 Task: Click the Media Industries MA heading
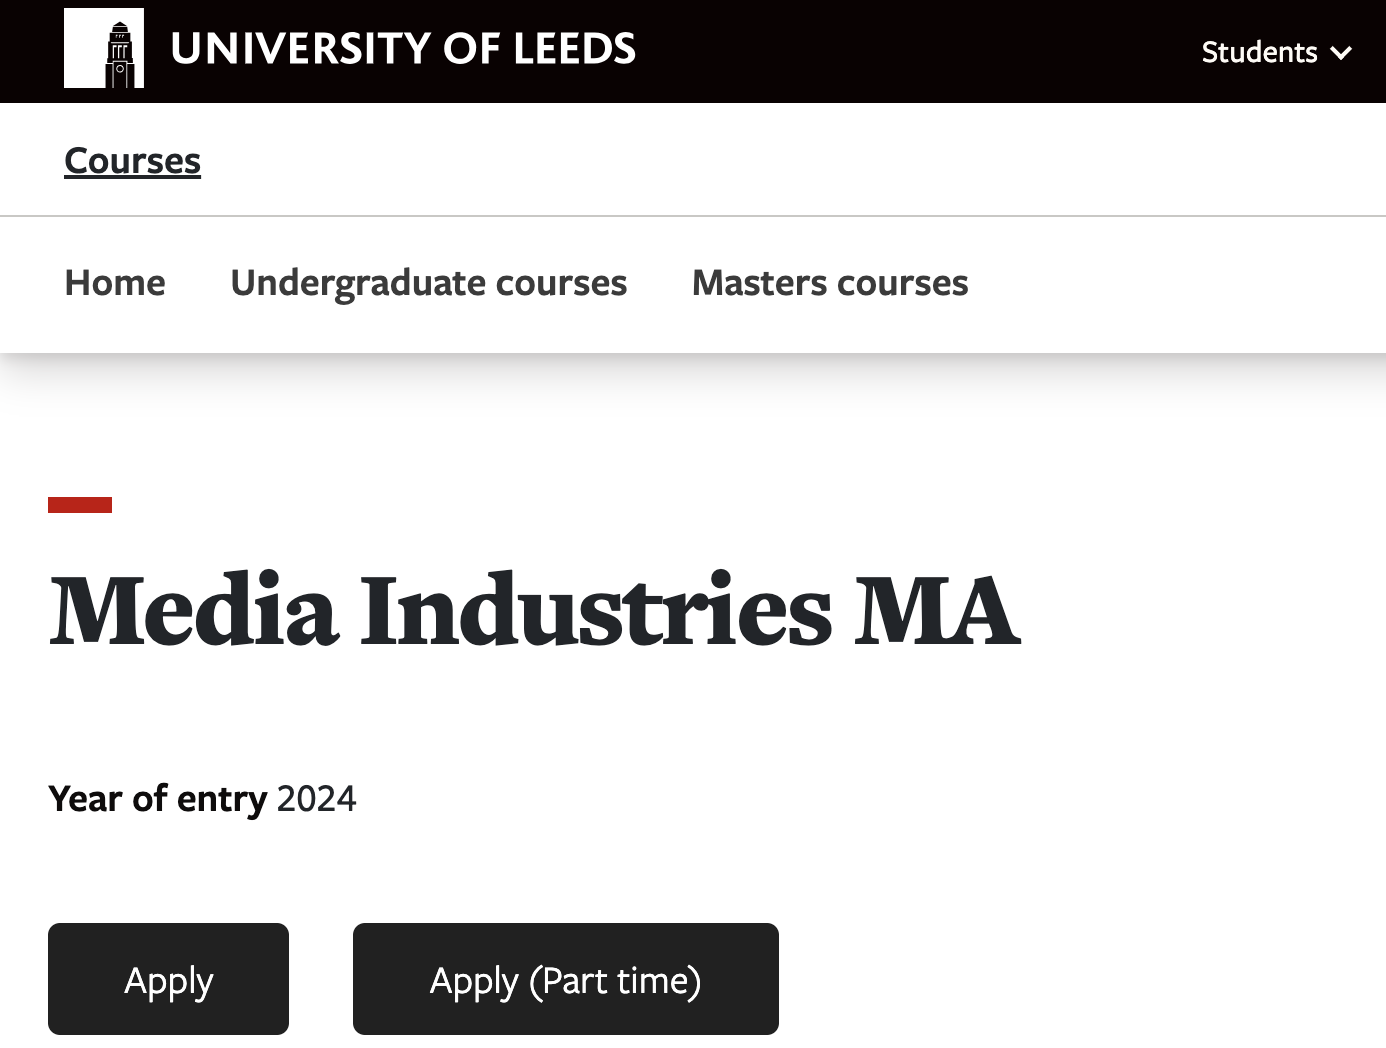pos(534,610)
